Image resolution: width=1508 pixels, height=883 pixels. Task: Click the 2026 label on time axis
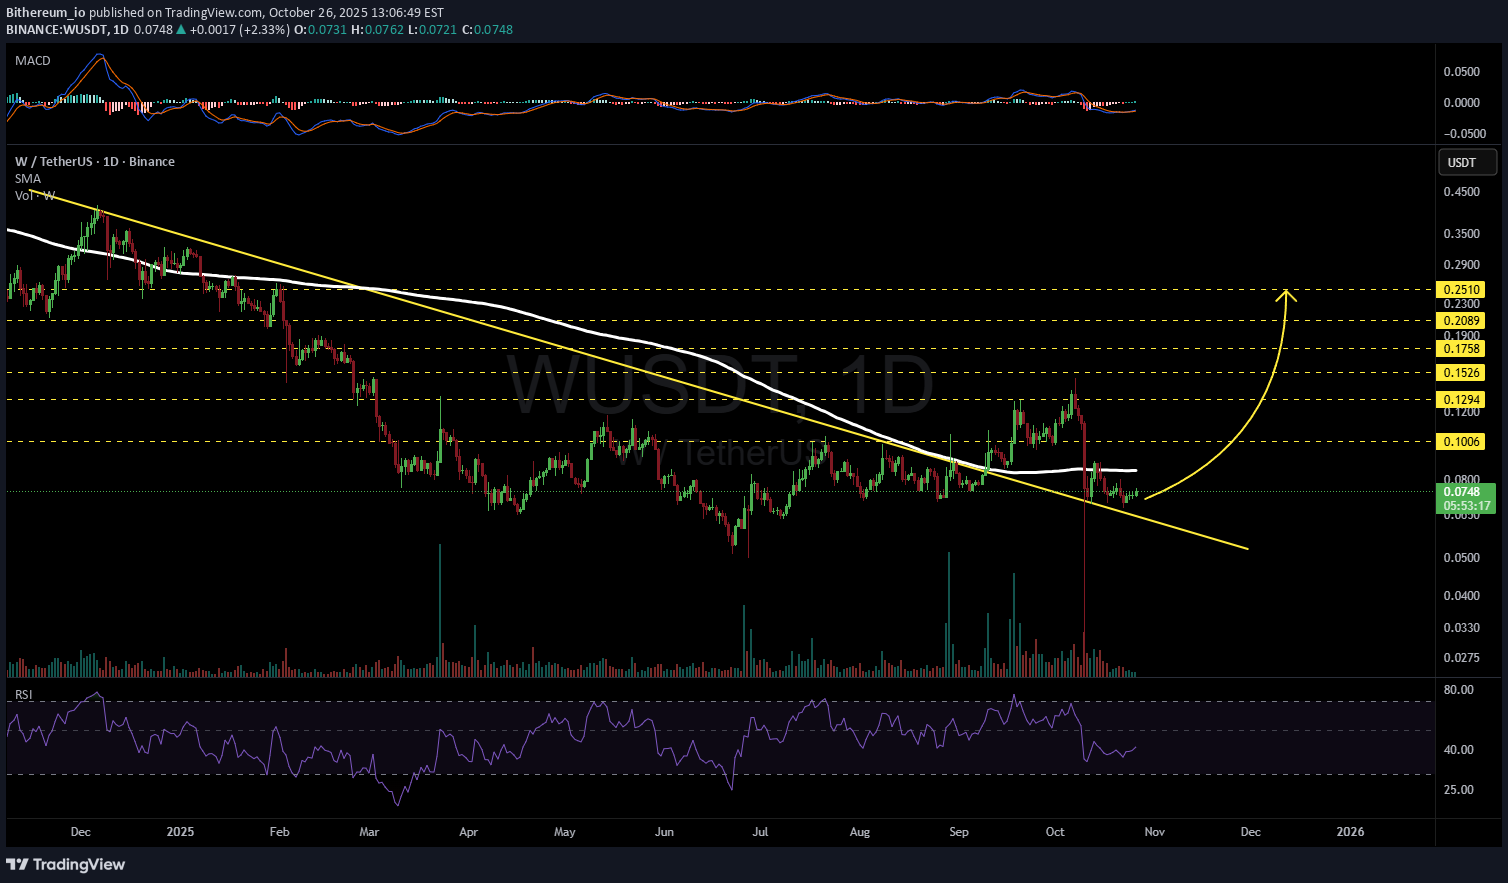point(1350,832)
